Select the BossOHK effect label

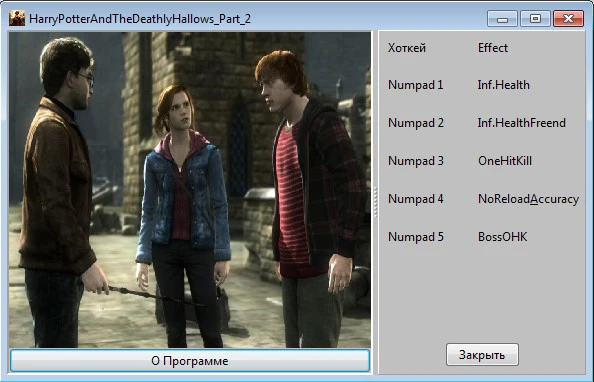(503, 237)
